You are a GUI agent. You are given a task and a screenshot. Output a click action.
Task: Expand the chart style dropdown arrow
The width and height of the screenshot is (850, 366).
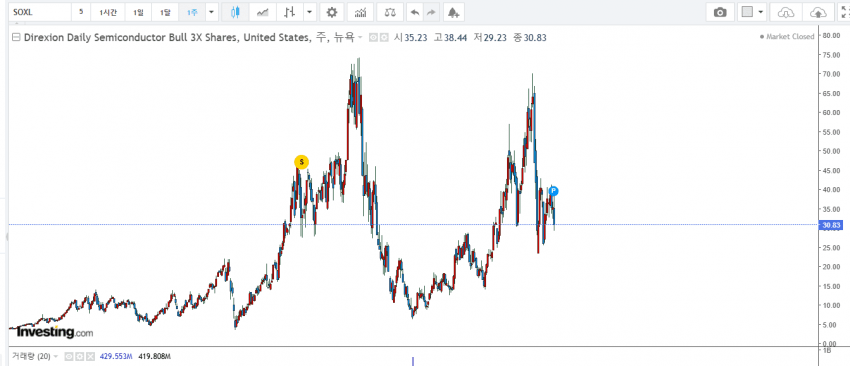pyautogui.click(x=310, y=12)
